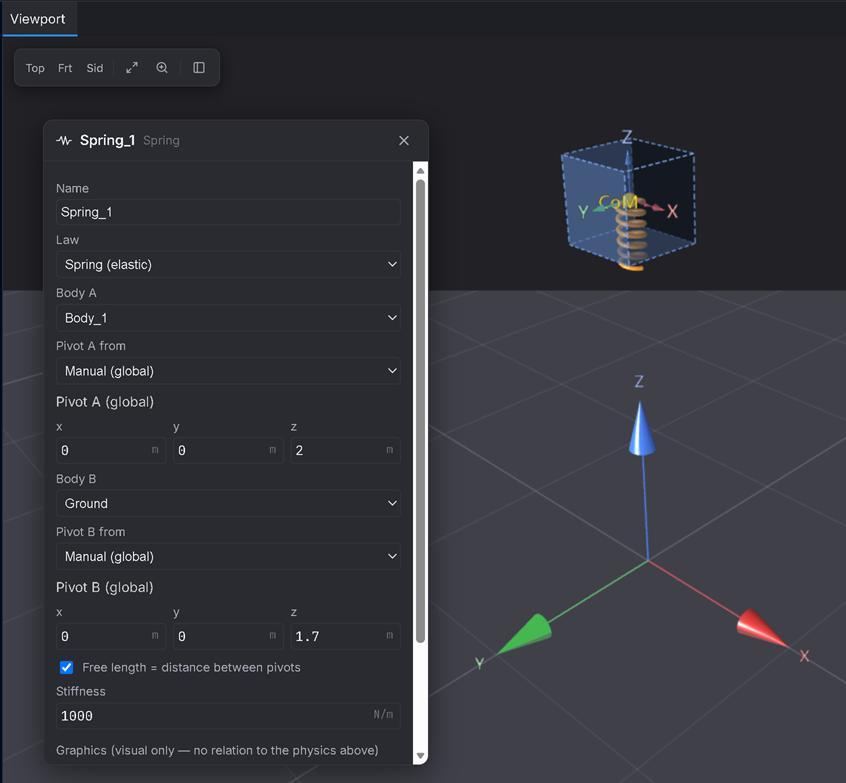This screenshot has width=846, height=783.
Task: Click the scrollbar down arrow in panel
Action: (x=420, y=755)
